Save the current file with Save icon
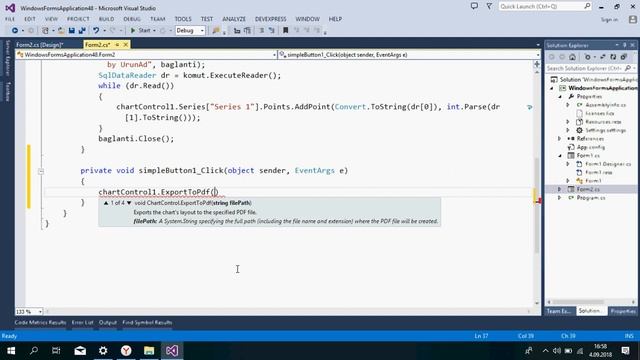Image resolution: width=640 pixels, height=360 pixels. tap(71, 31)
